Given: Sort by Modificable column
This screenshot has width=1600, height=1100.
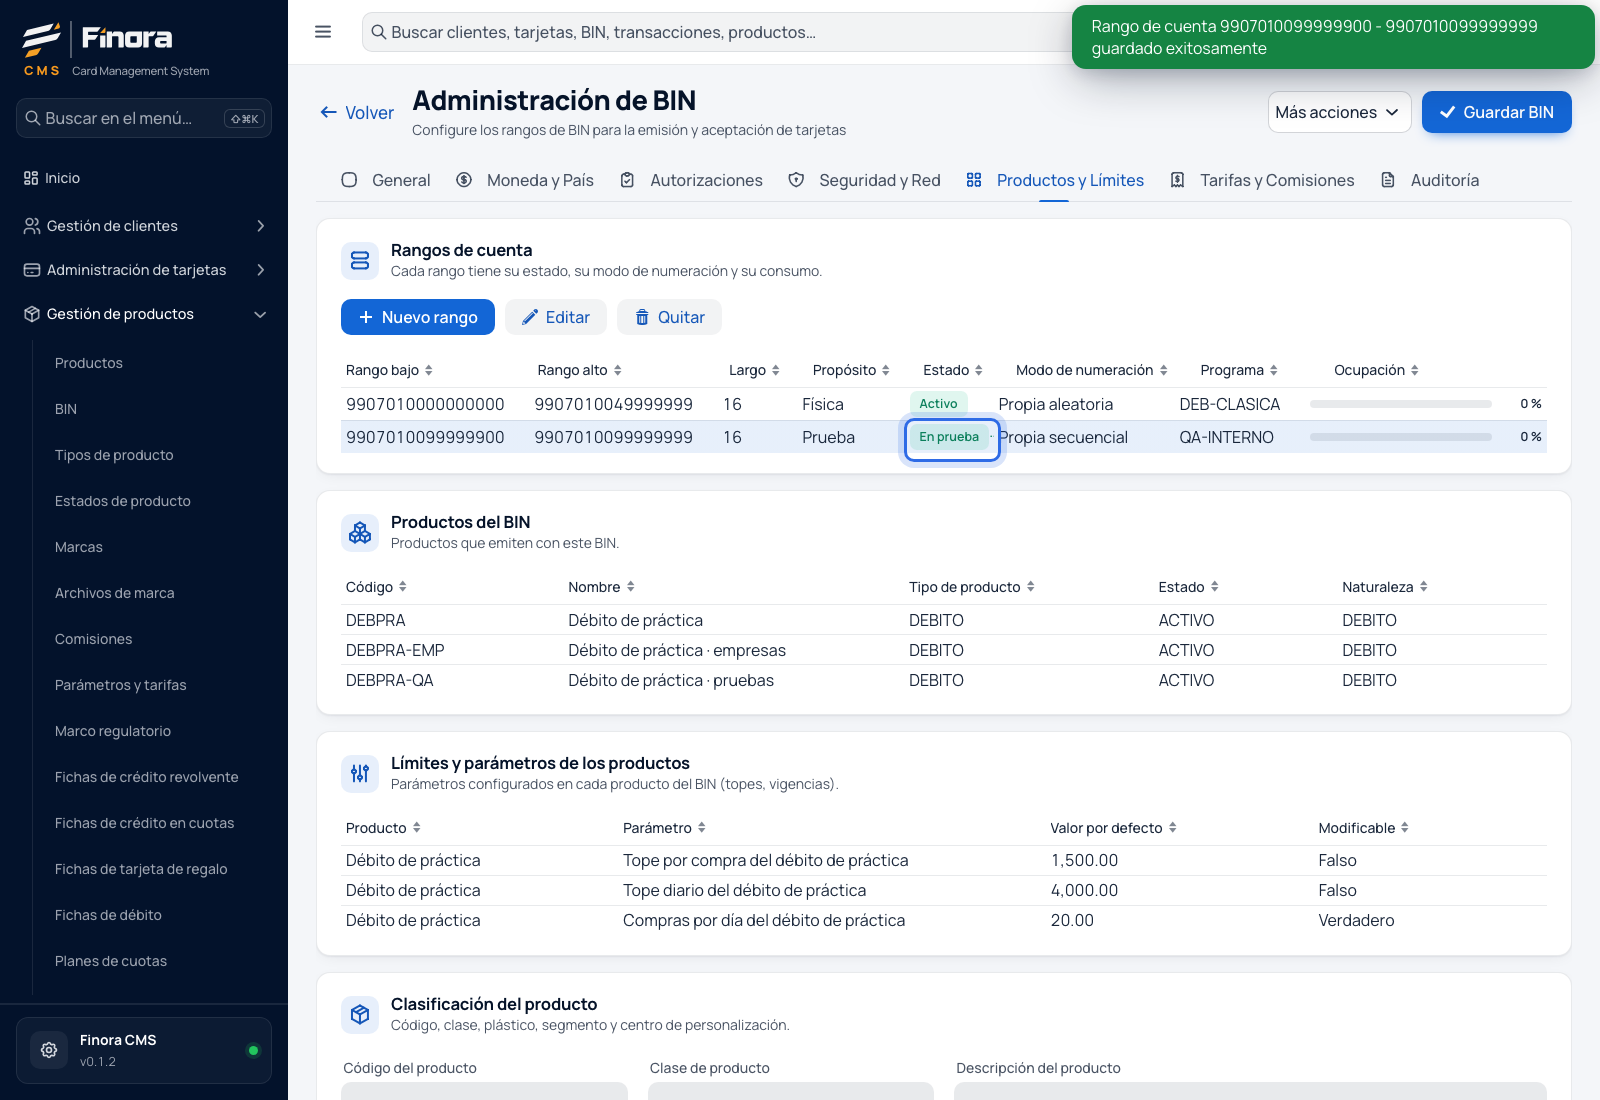Looking at the screenshot, I should [x=1405, y=828].
